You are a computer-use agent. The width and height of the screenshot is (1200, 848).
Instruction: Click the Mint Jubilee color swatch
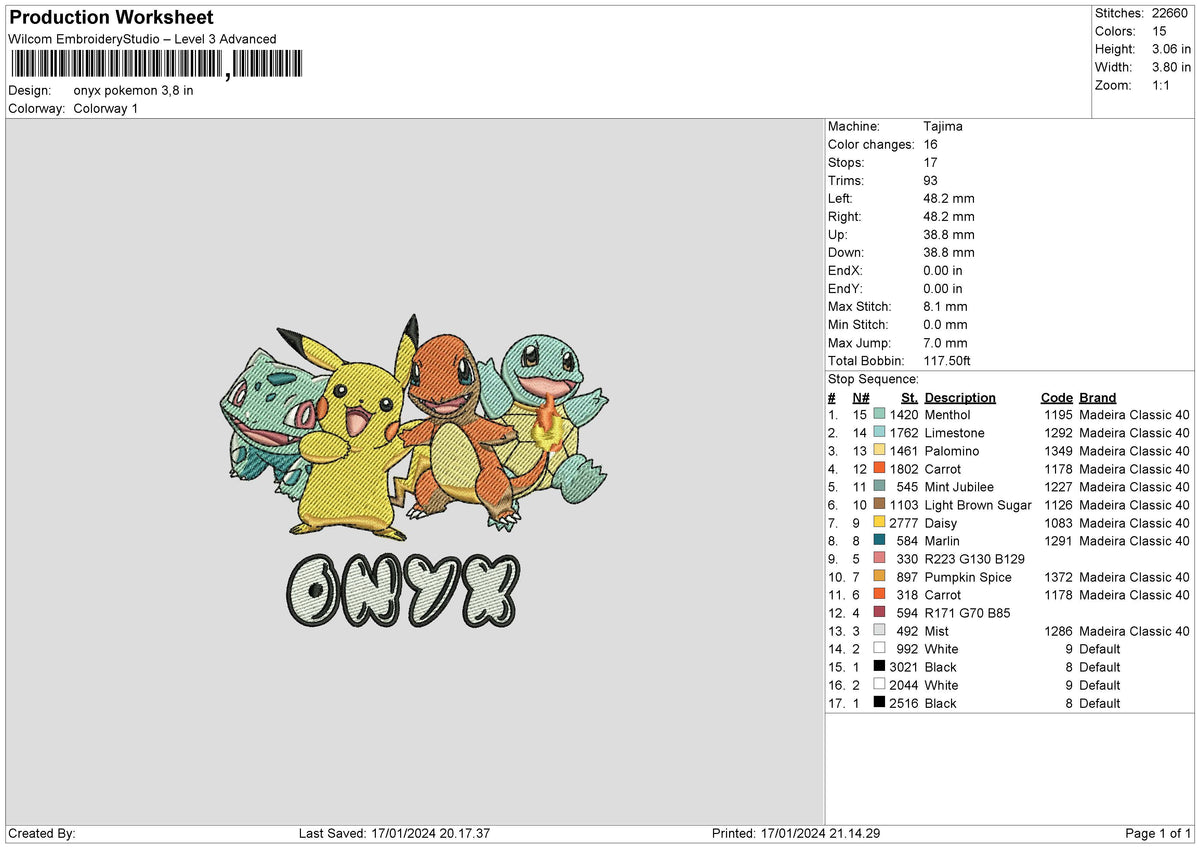879,487
